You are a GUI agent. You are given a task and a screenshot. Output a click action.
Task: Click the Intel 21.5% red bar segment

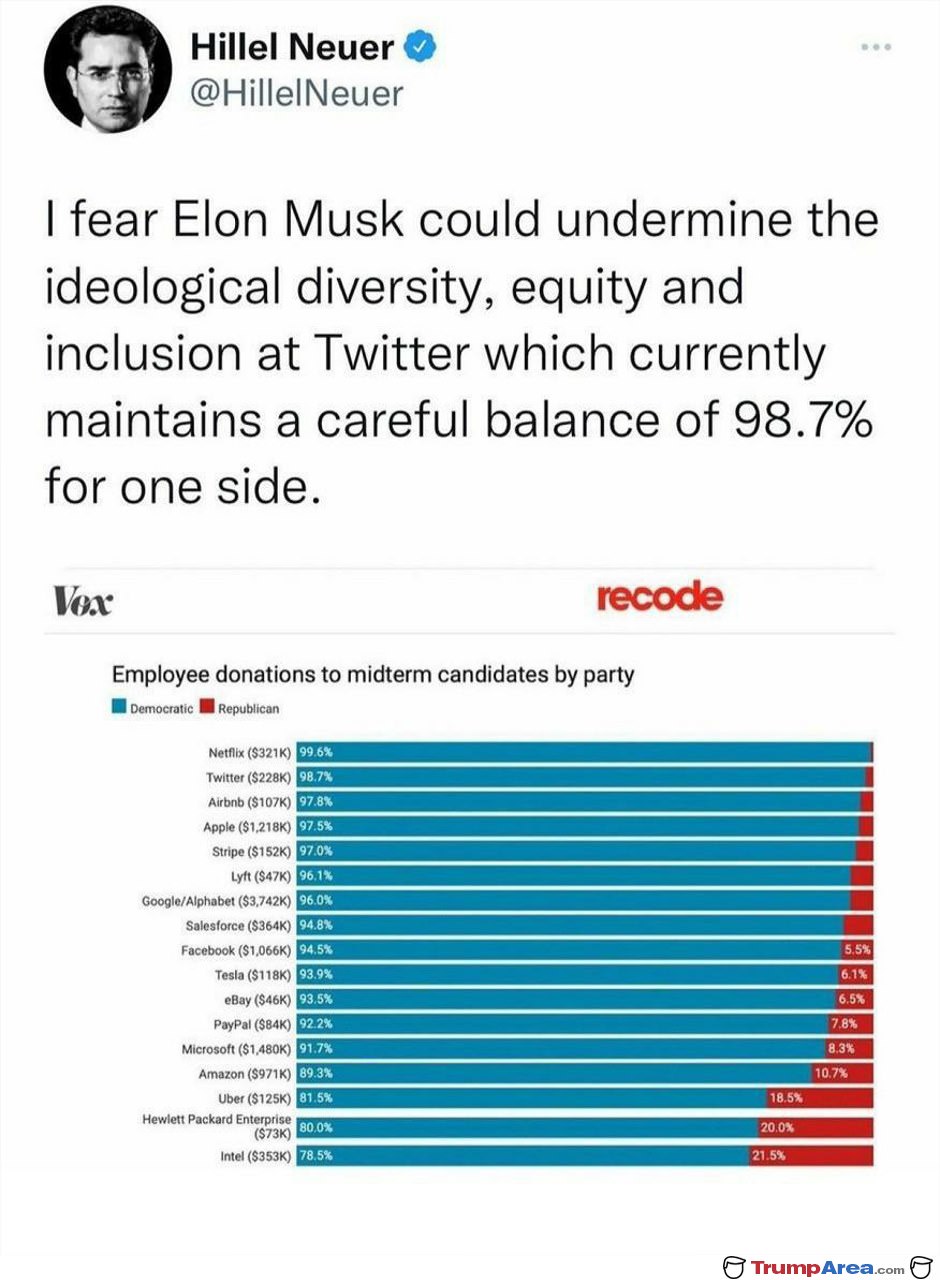[x=811, y=1156]
